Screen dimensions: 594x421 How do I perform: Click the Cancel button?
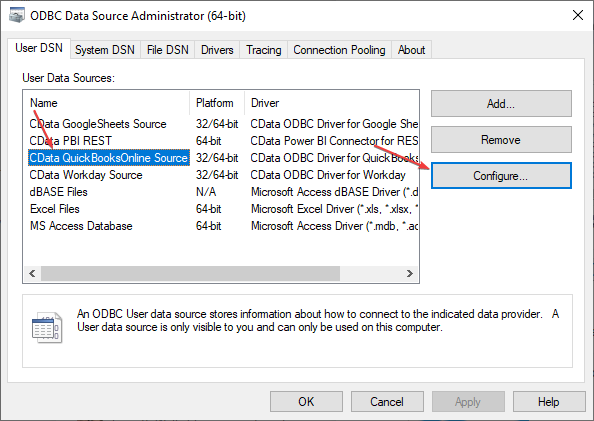pos(387,402)
